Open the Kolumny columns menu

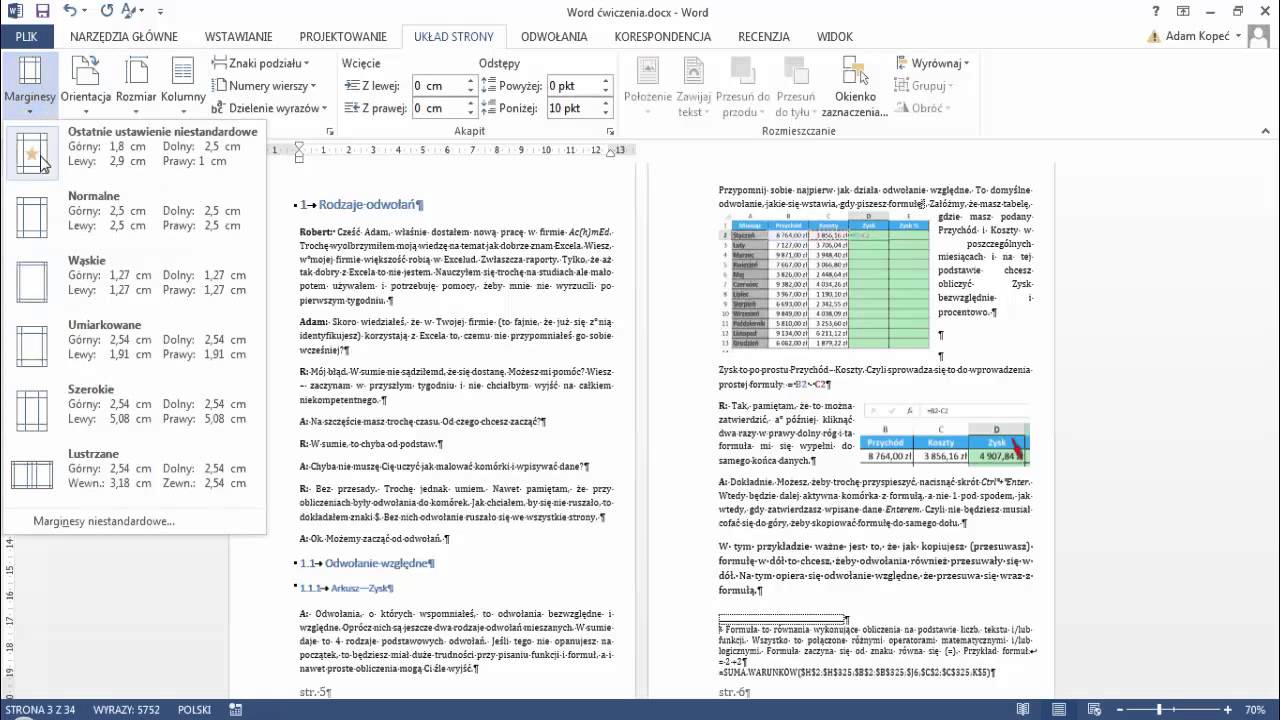183,84
